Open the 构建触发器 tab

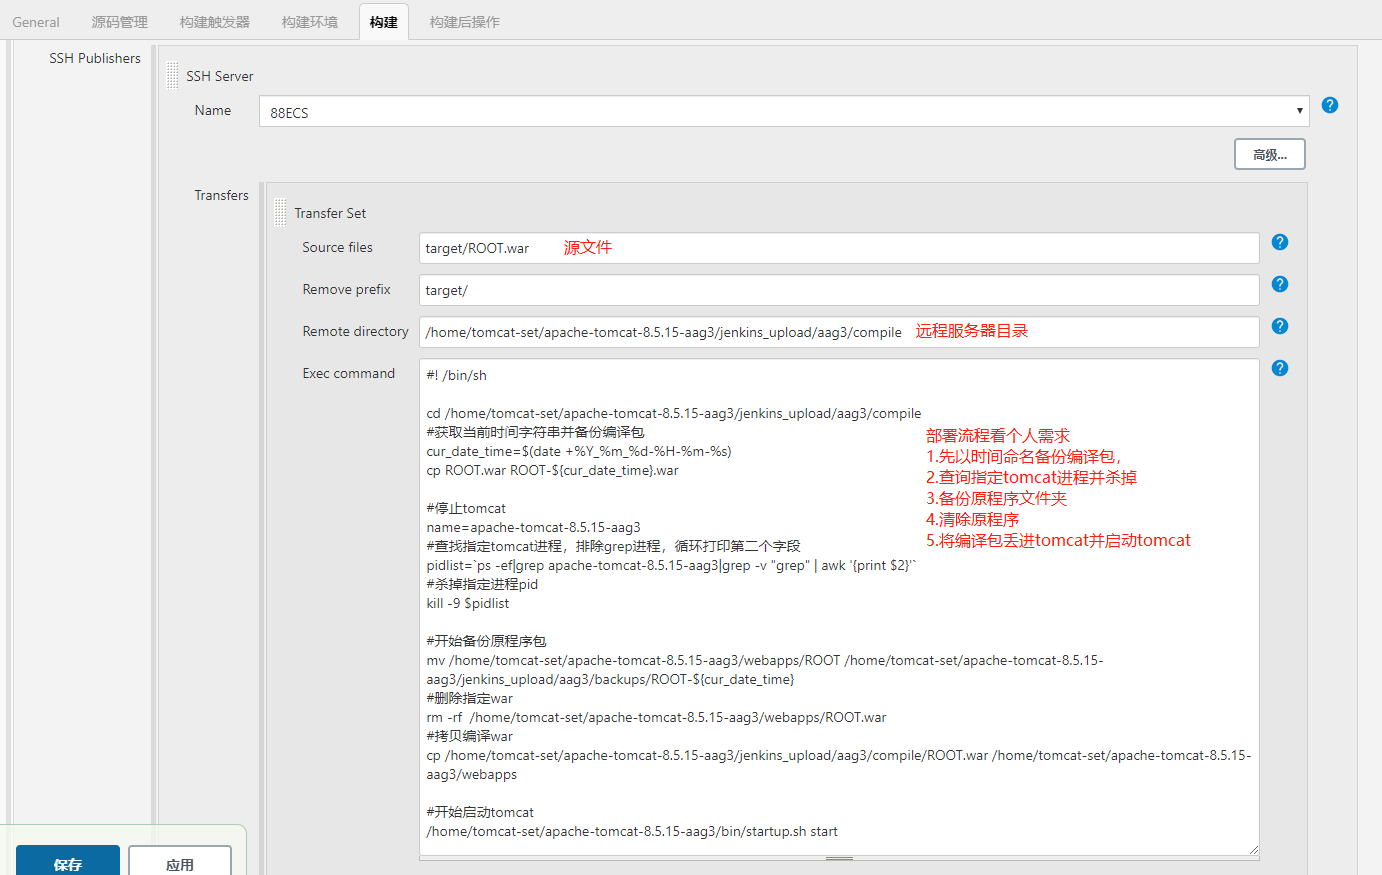[213, 21]
